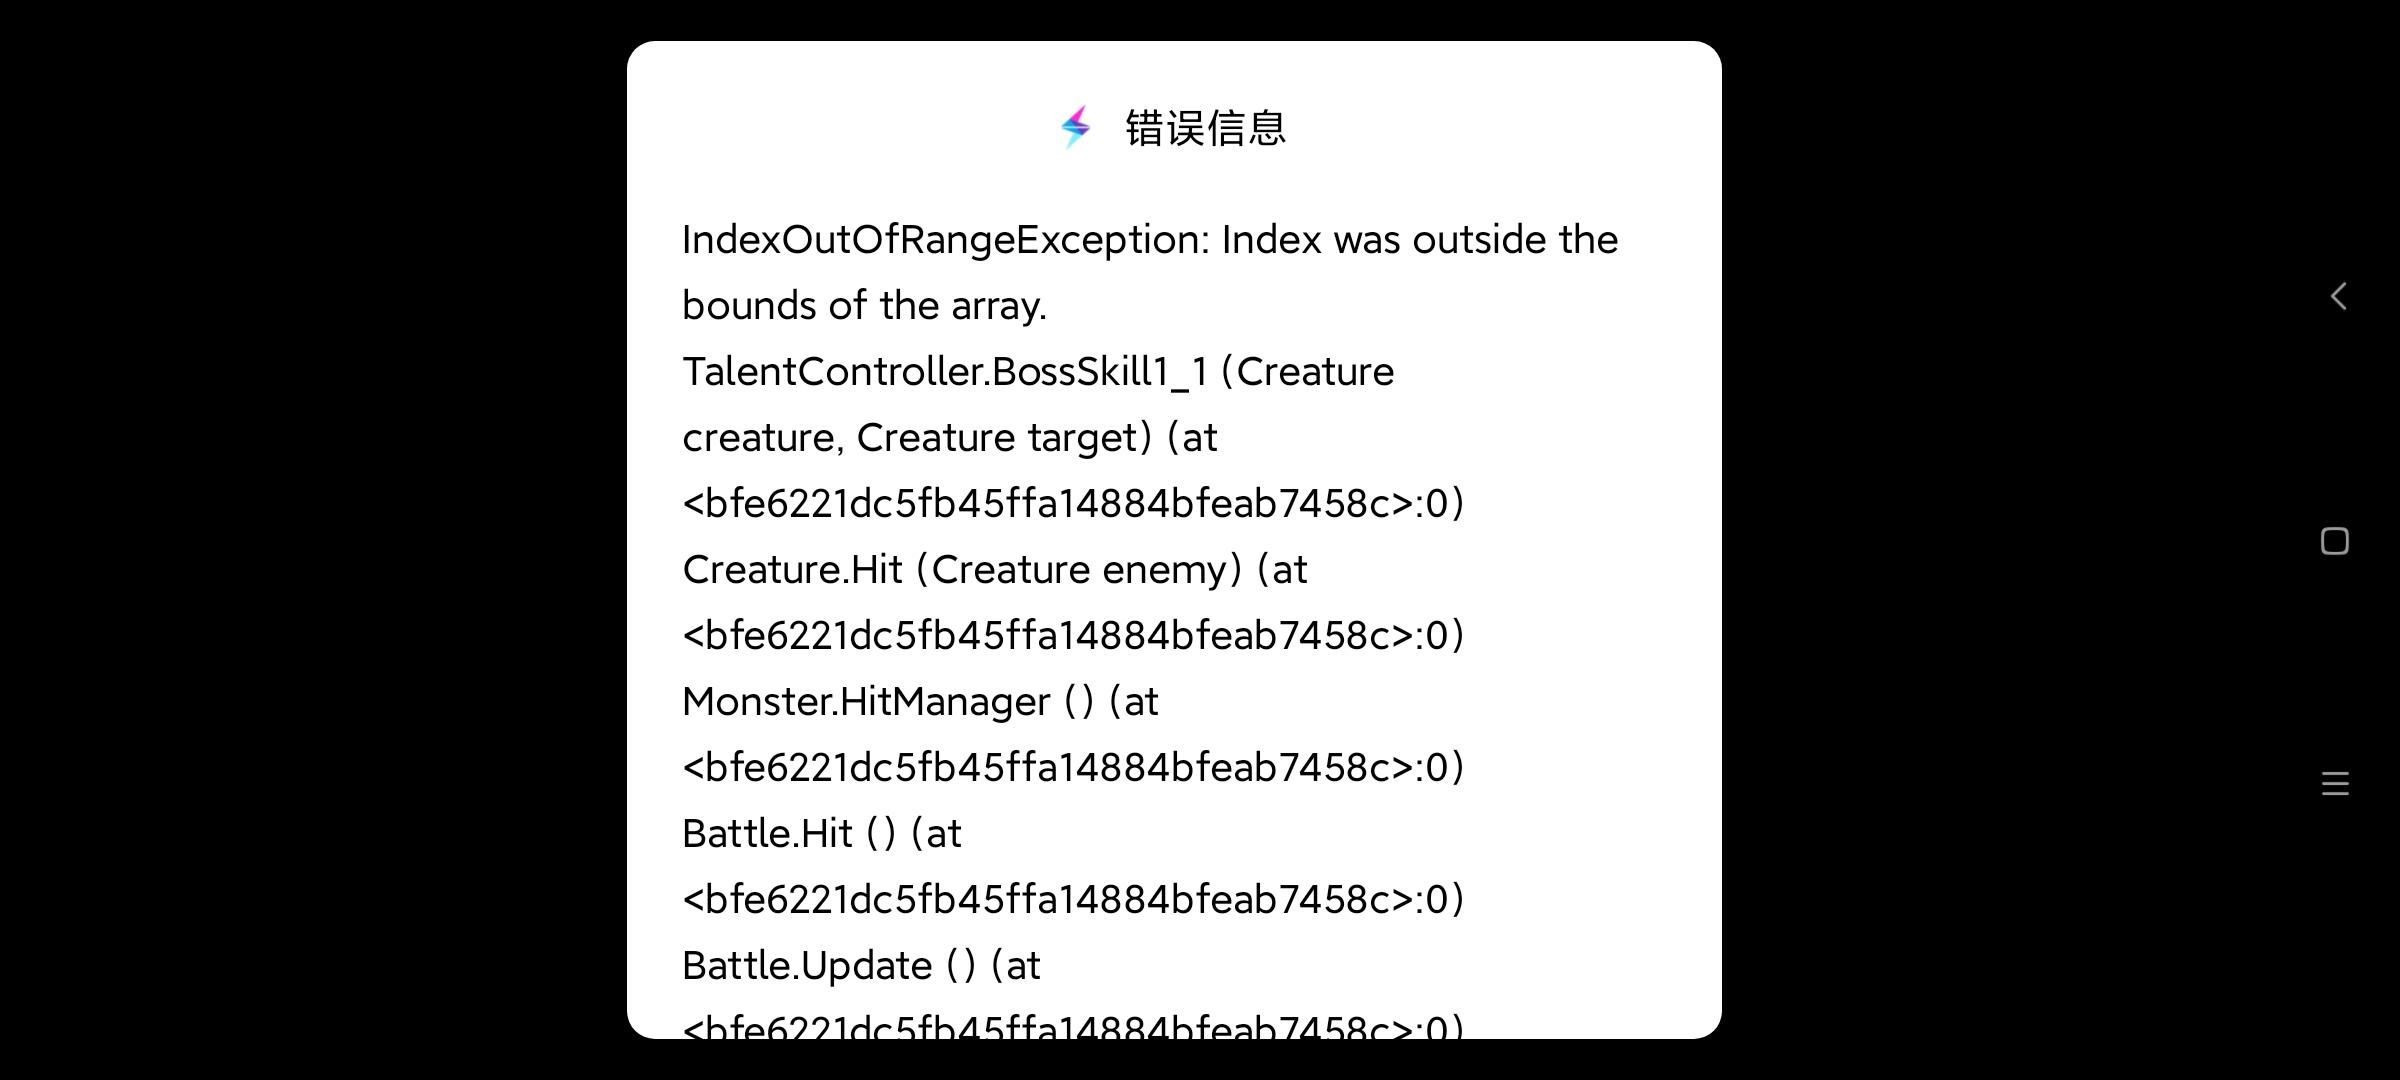2400x1080 pixels.
Task: Select the hash line following "Creature target"
Action: point(1073,503)
